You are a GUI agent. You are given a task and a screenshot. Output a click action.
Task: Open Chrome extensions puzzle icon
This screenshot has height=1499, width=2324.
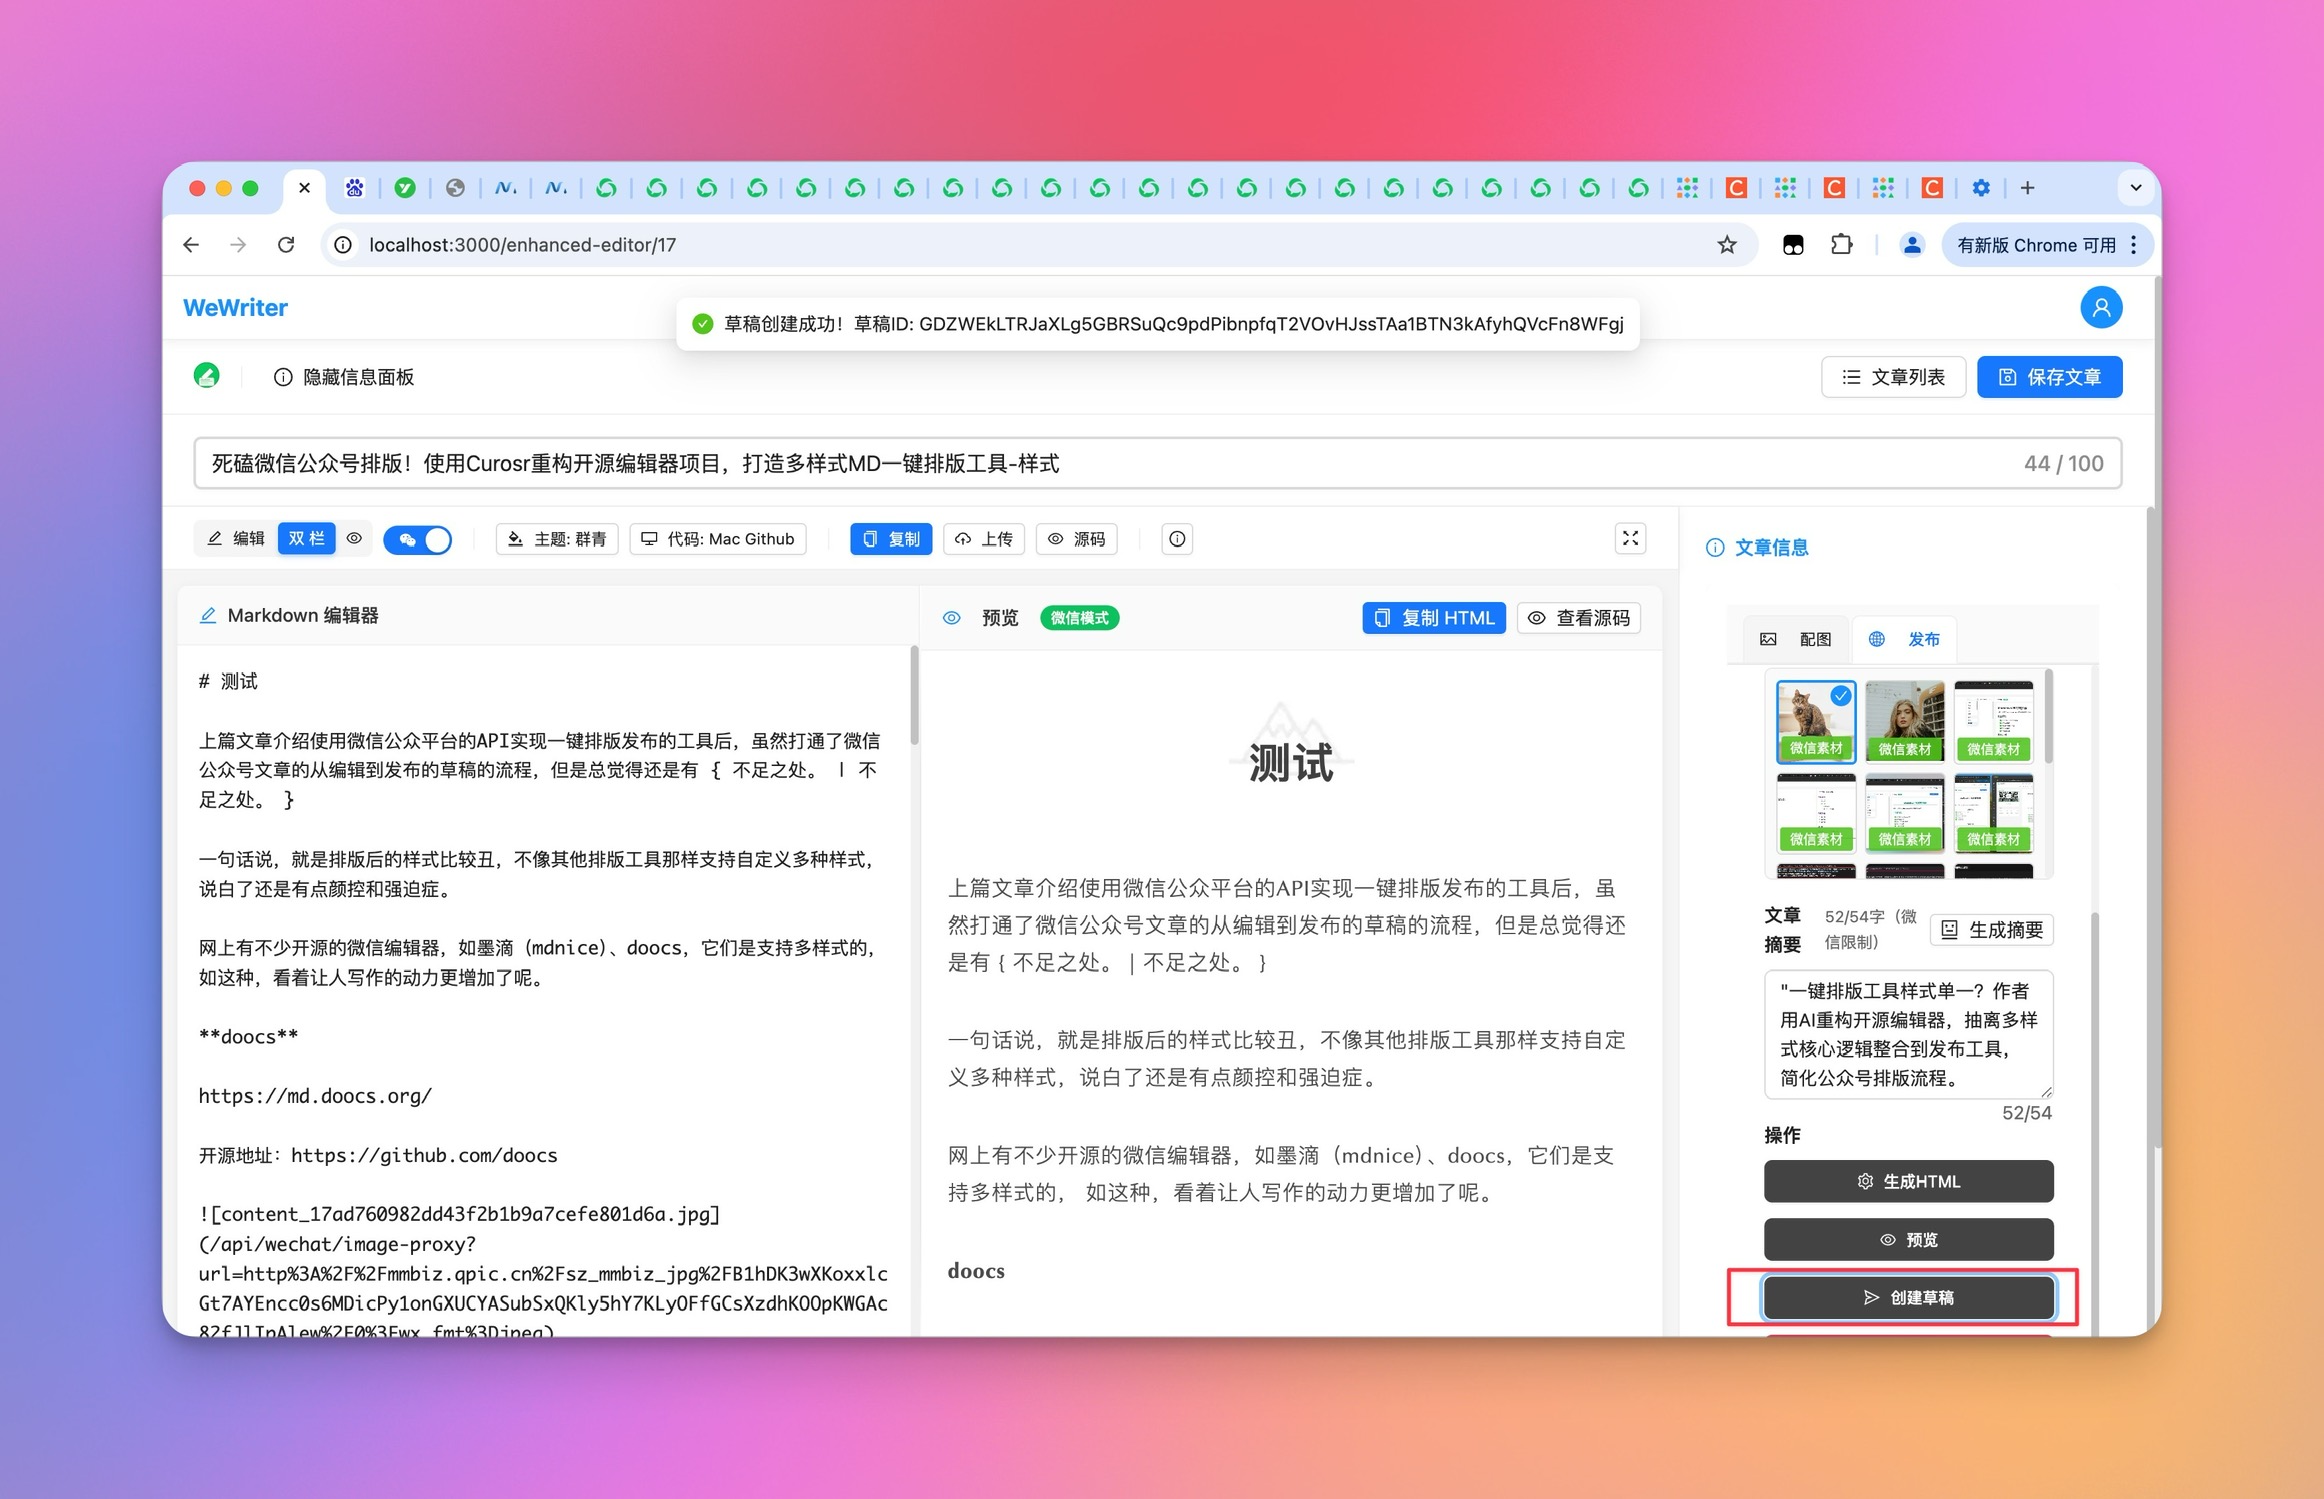[x=1841, y=245]
